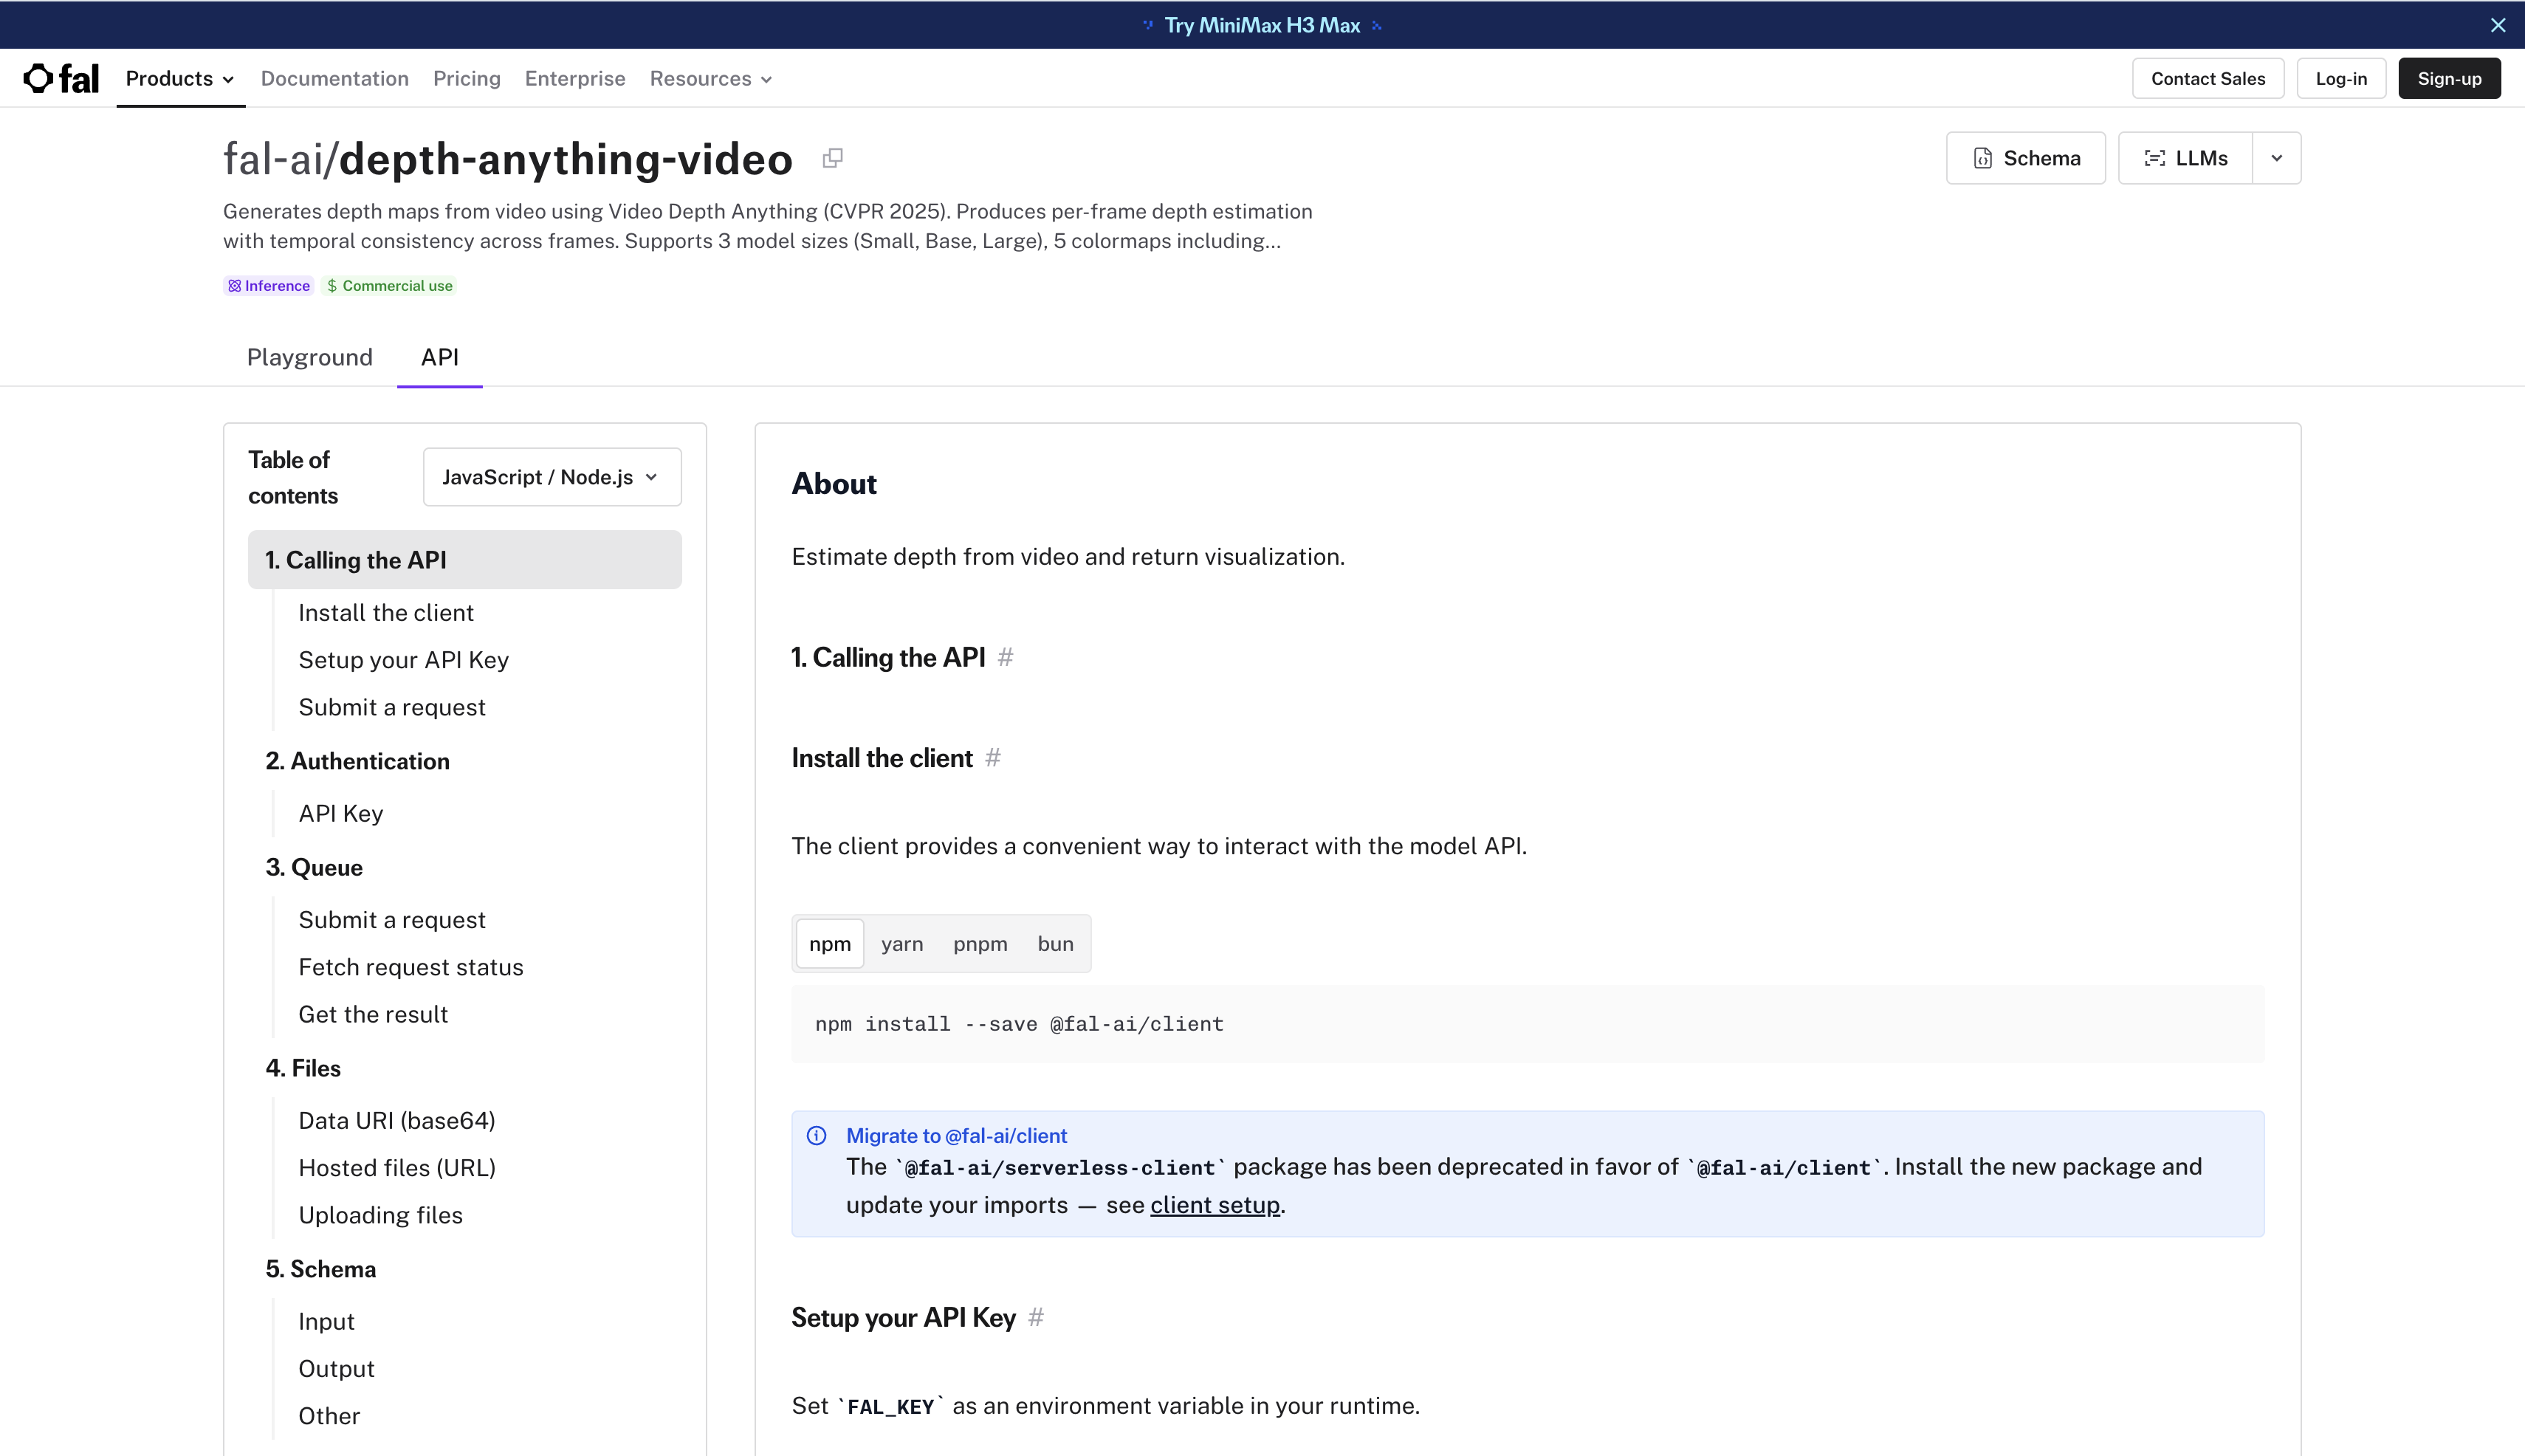Go to Uploading files

tap(381, 1215)
